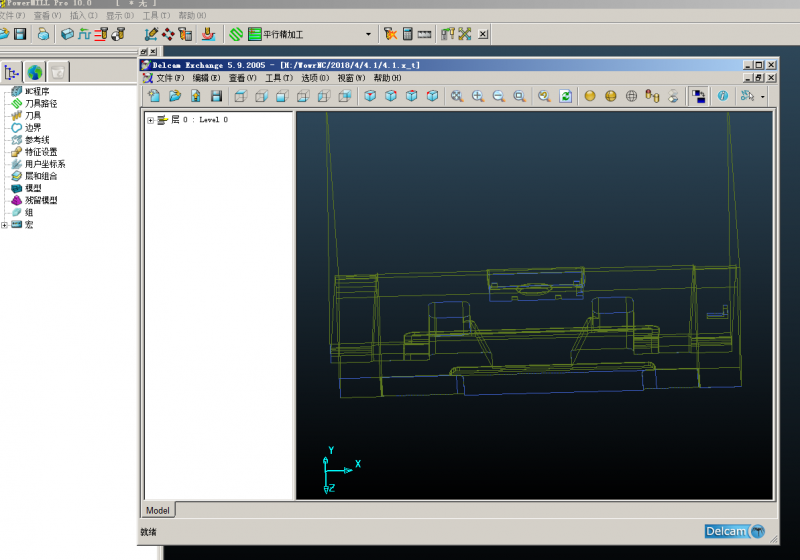
Task: Open the 平行精加工 strategy dropdown
Action: coord(368,34)
